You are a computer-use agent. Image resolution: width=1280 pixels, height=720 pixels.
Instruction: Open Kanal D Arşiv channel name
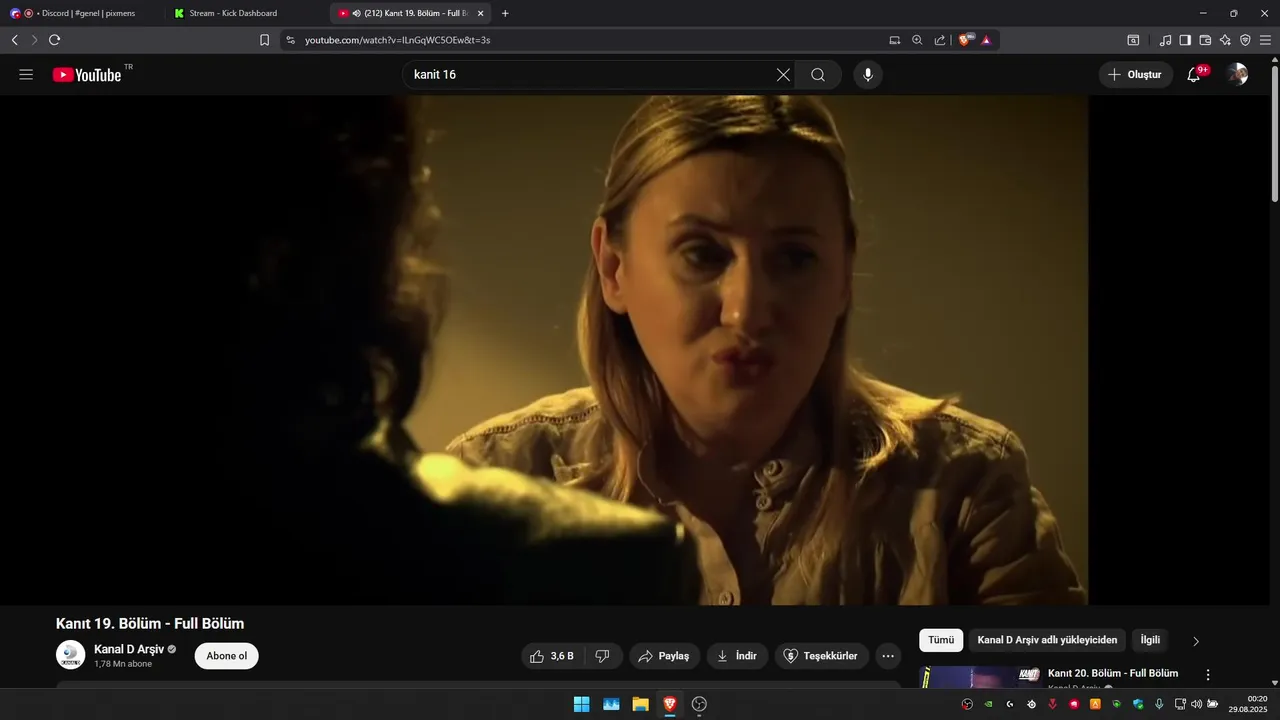129,649
